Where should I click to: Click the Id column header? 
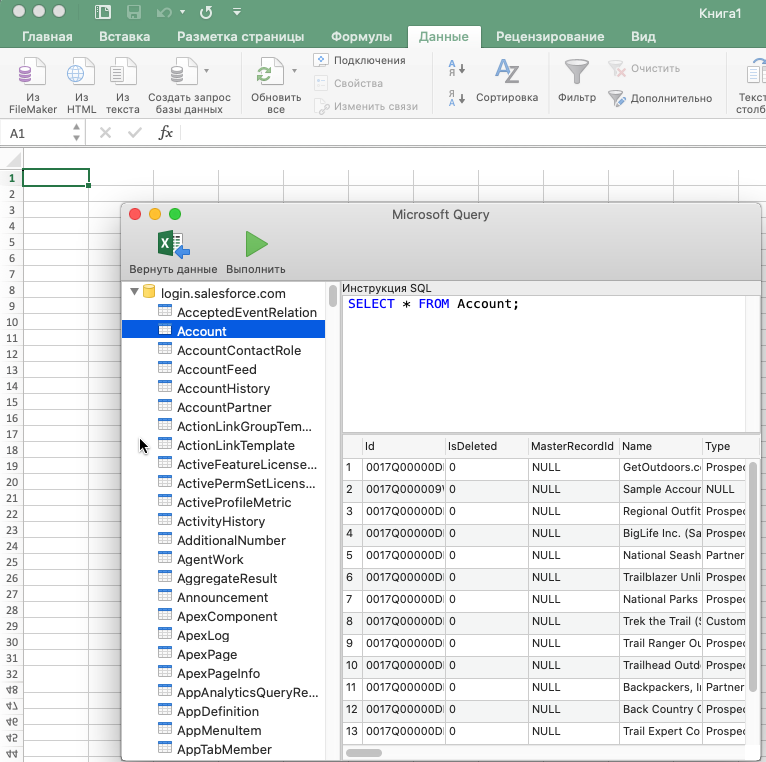tap(404, 446)
